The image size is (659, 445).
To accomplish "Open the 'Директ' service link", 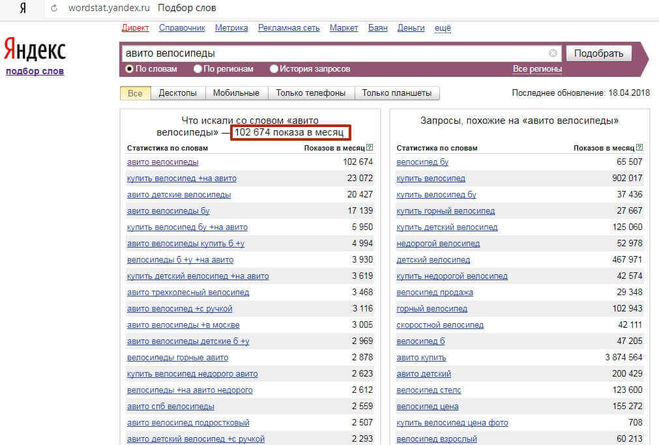I will 135,28.
